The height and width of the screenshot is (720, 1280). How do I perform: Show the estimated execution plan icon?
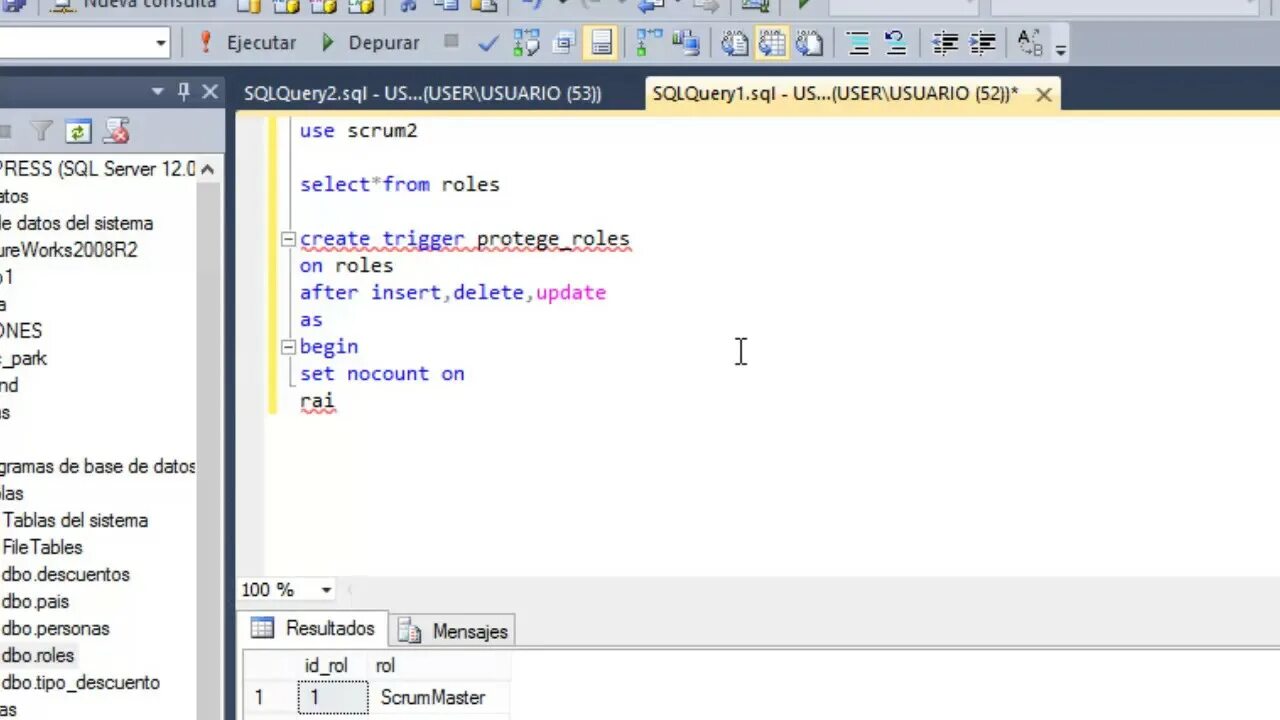[526, 43]
